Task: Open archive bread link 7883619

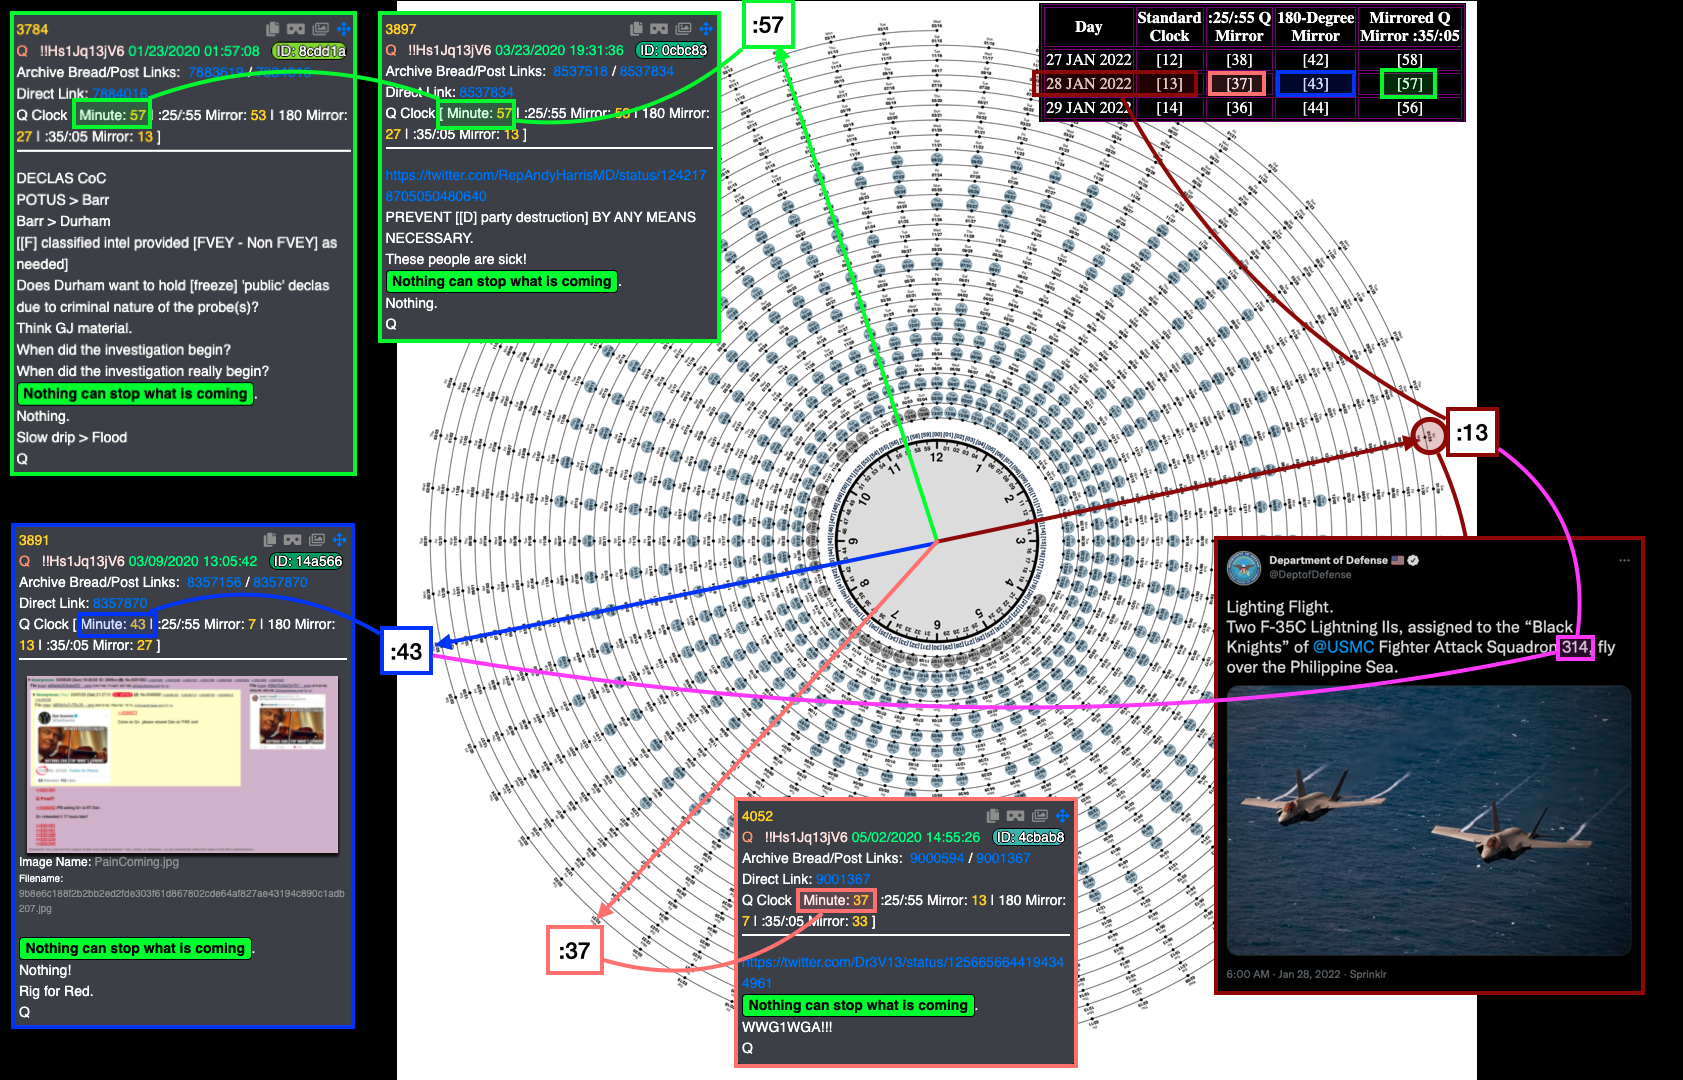Action: click(x=216, y=72)
